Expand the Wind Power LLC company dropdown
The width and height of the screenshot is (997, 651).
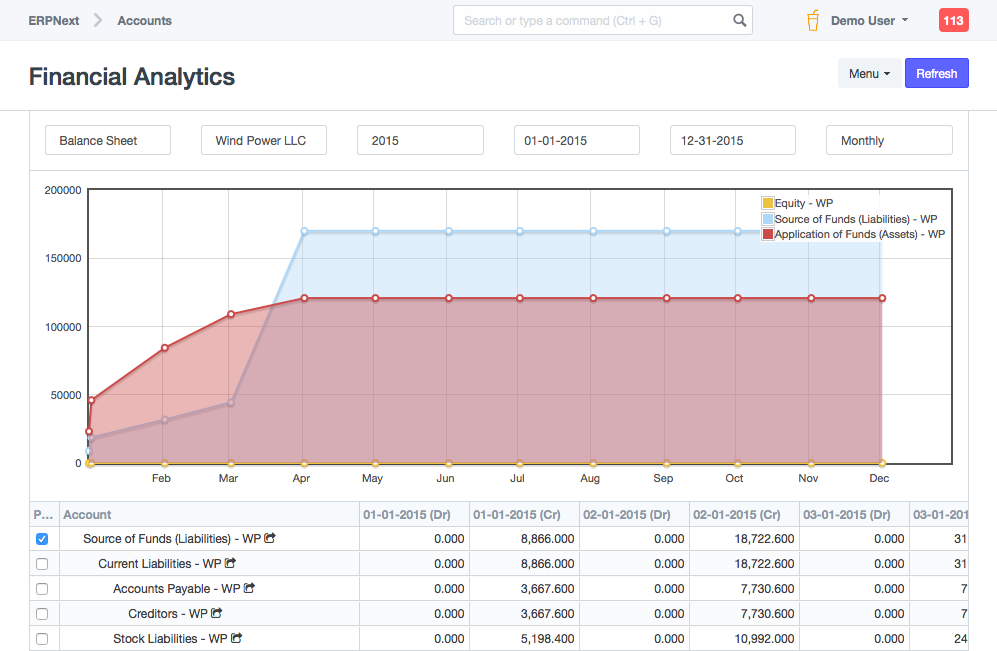[264, 141]
